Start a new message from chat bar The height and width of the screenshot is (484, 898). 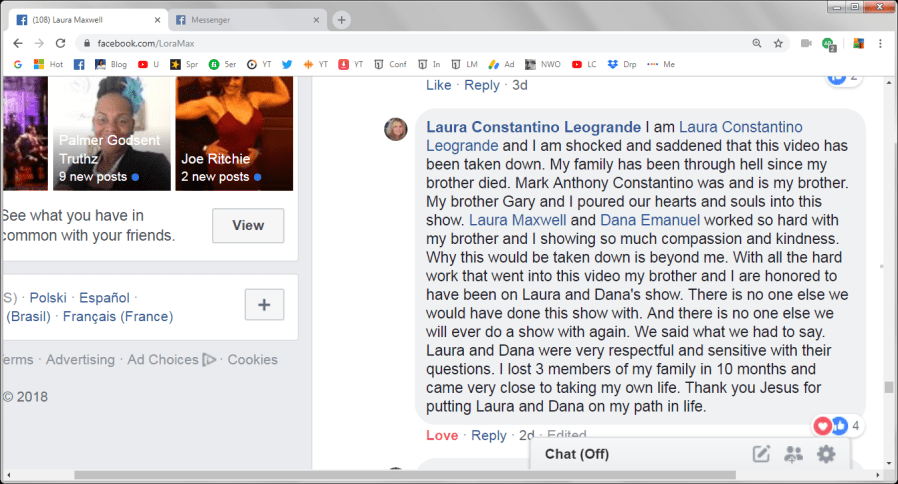click(x=761, y=455)
